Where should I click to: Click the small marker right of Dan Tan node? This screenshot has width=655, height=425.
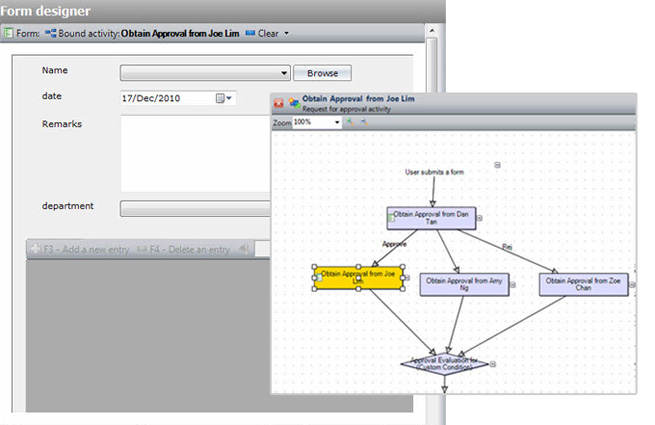point(480,218)
